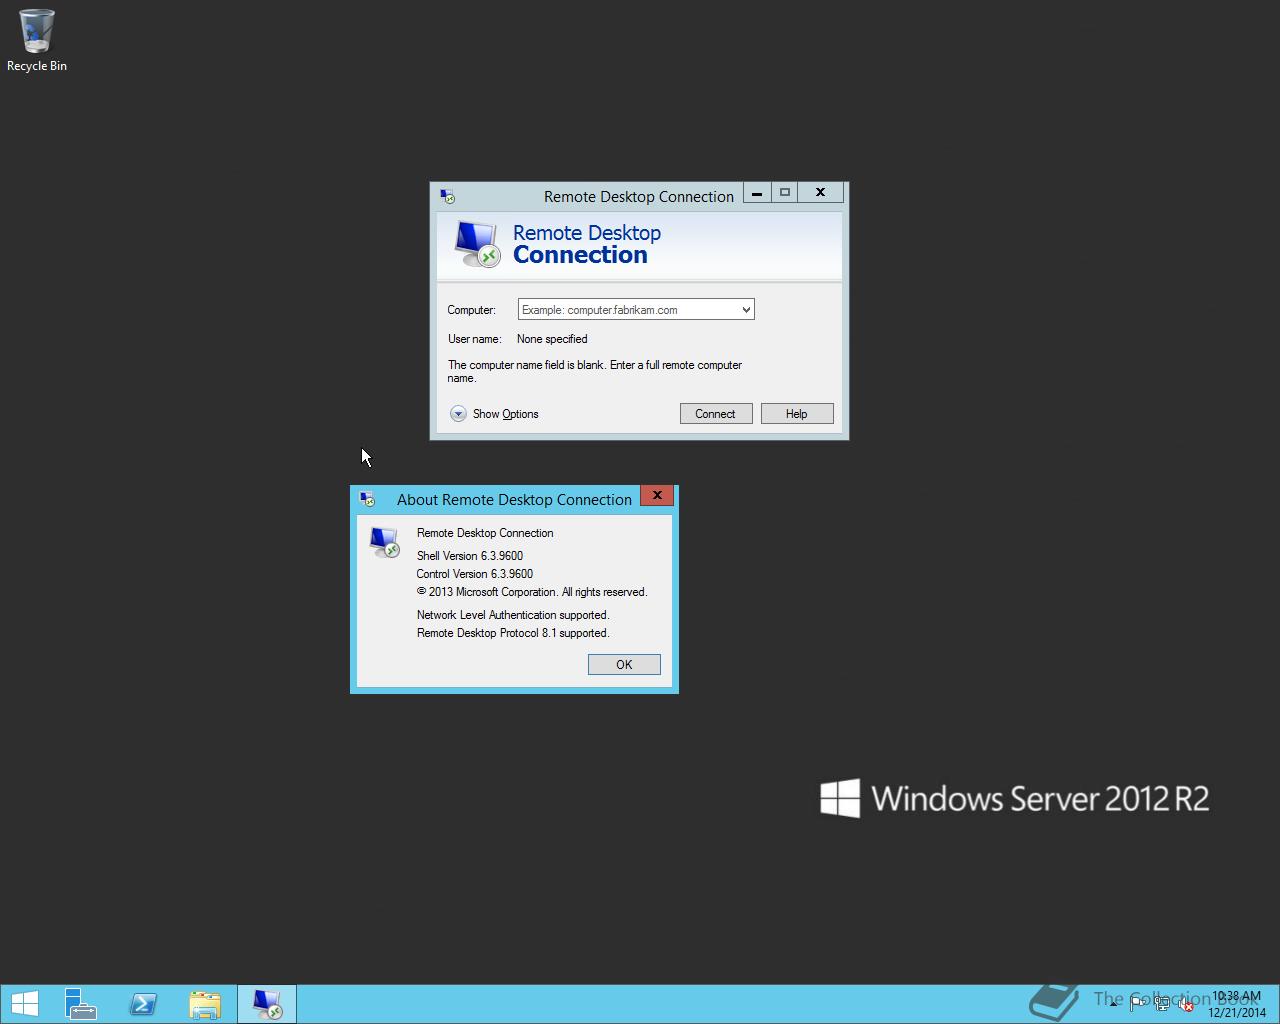This screenshot has width=1280, height=1024.
Task: Launch Windows PowerShell from the taskbar
Action: (x=143, y=1003)
